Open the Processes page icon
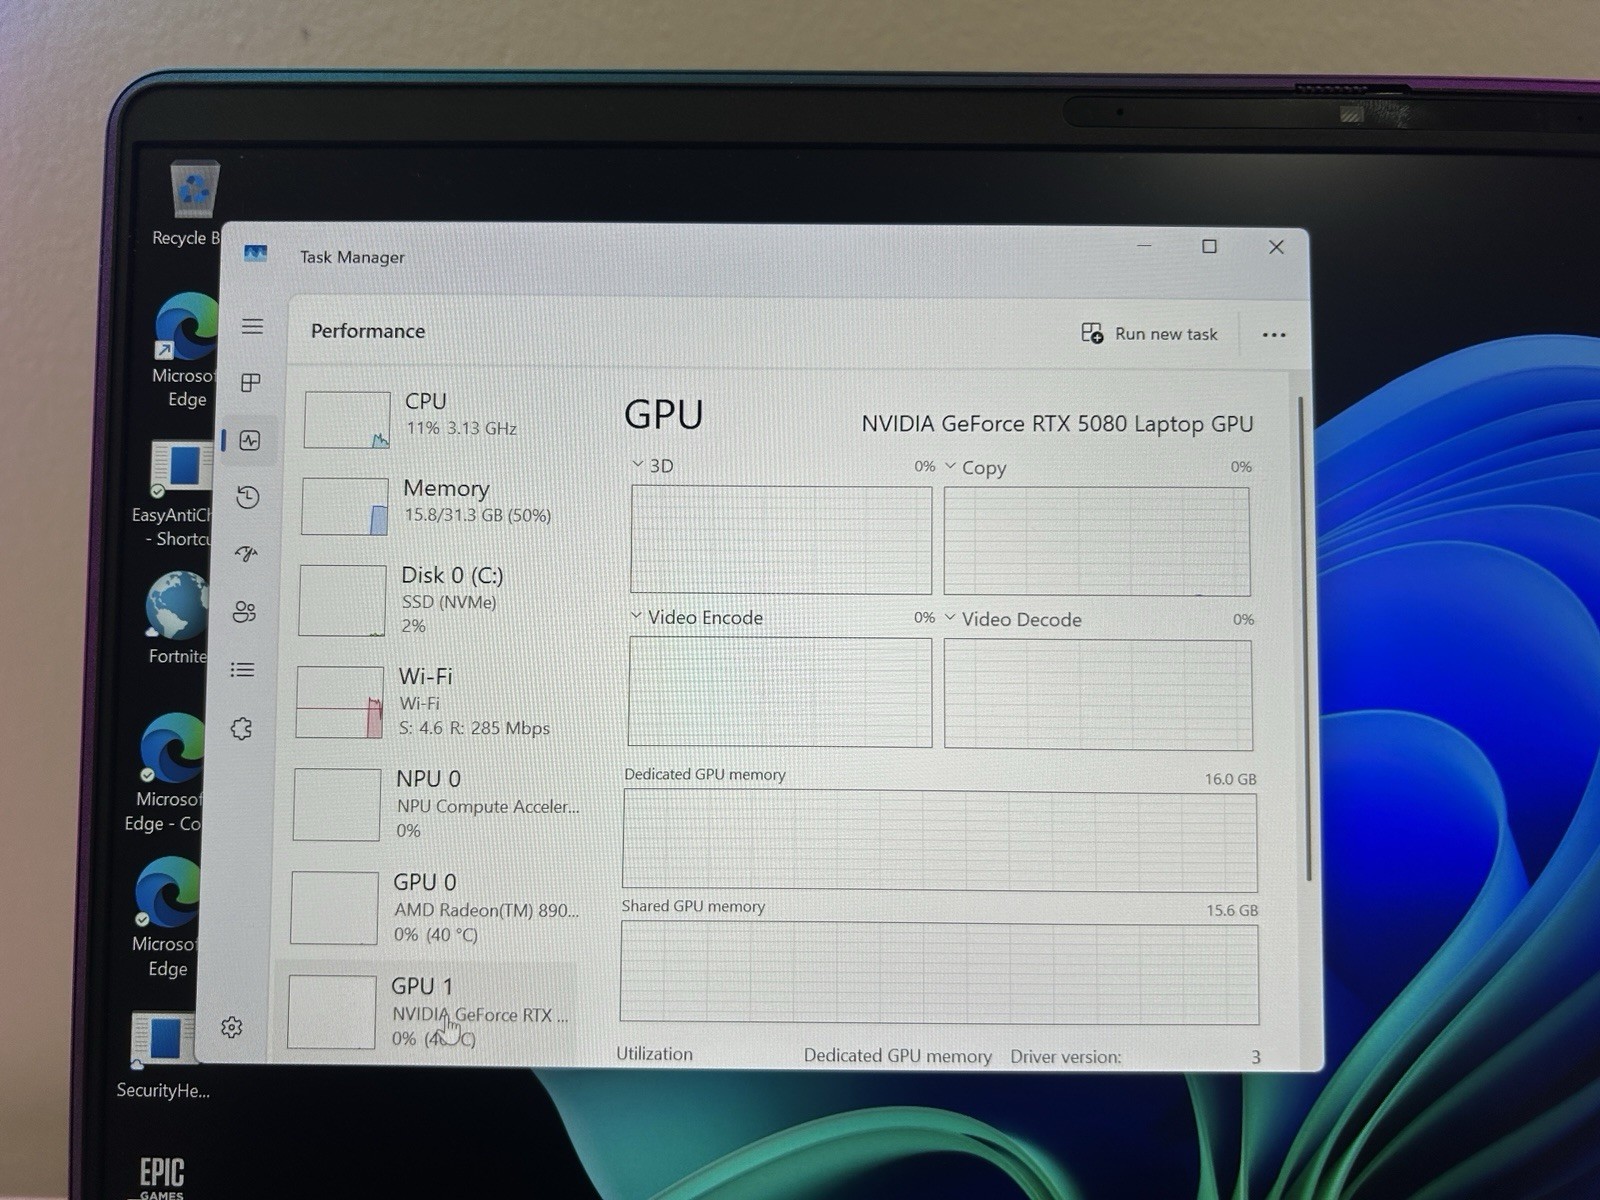Screen dimensions: 1600x1200 (x=251, y=383)
